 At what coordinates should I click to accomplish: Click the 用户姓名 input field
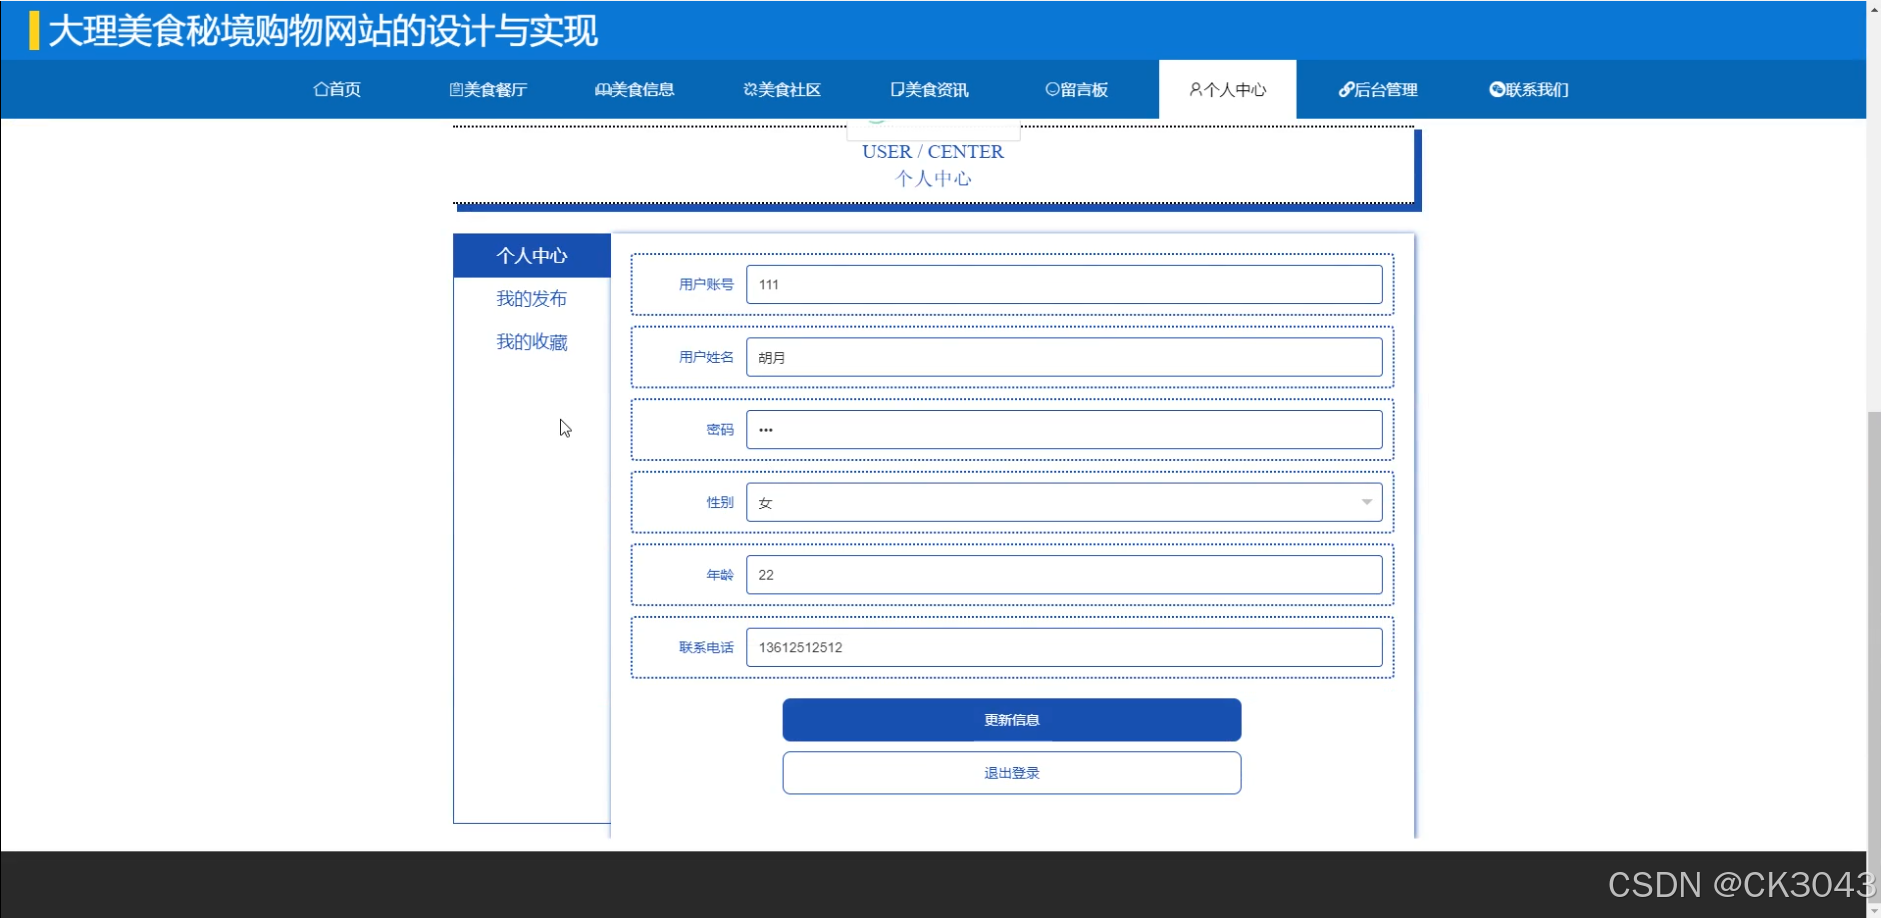coord(1064,357)
